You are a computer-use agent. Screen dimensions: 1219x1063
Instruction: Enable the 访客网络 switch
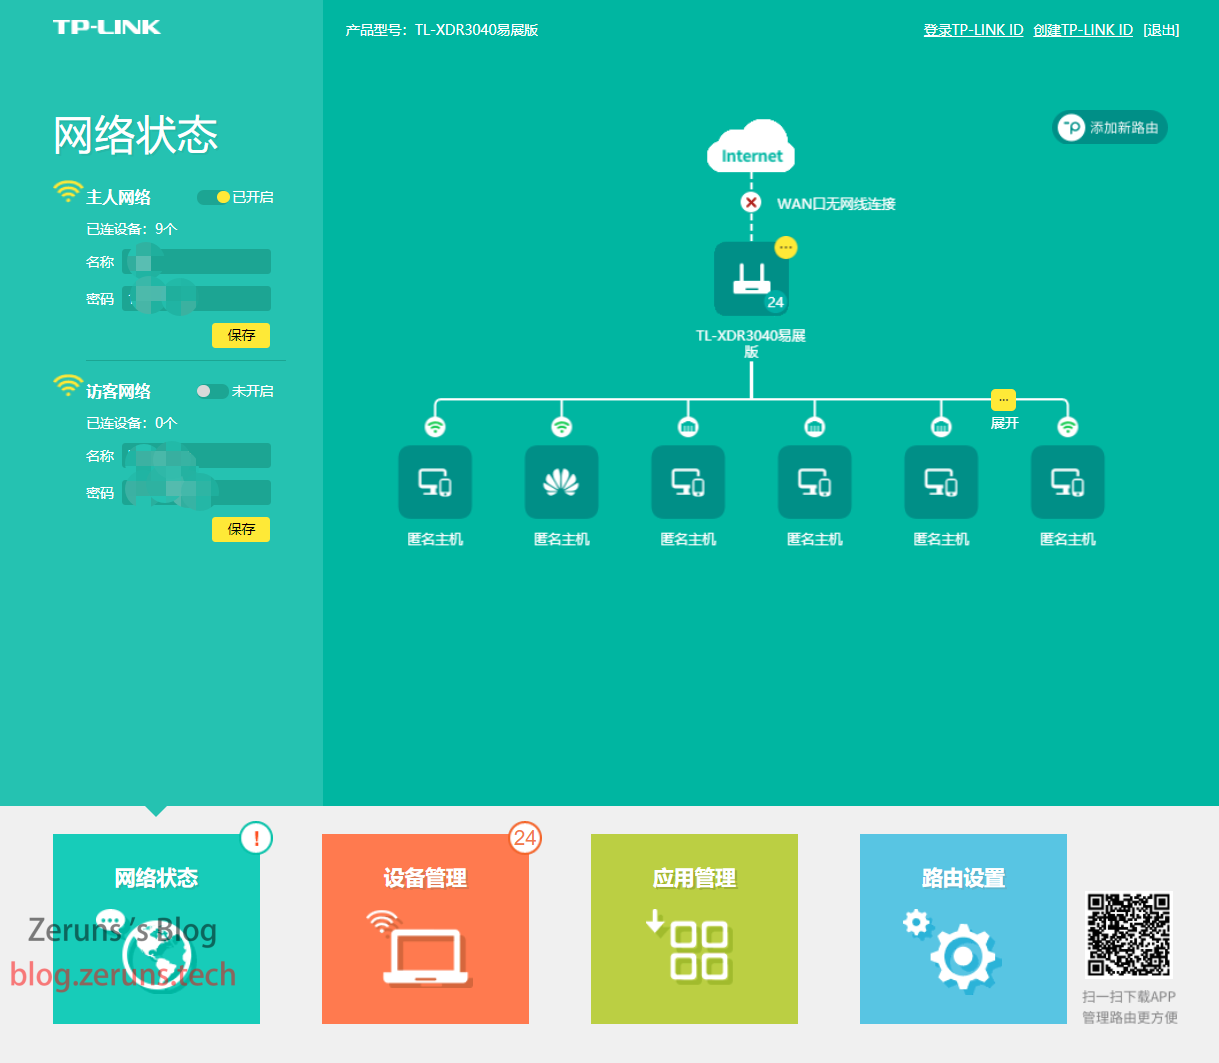pos(212,391)
